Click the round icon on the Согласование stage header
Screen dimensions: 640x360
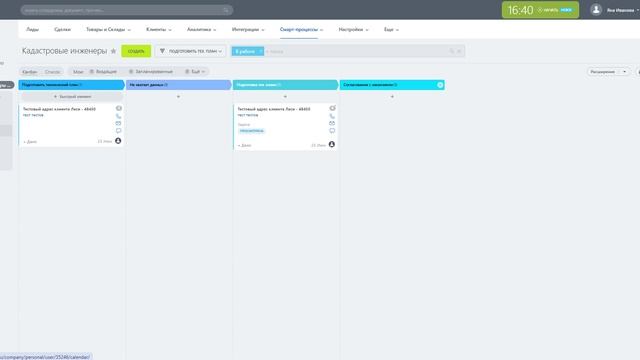point(440,85)
